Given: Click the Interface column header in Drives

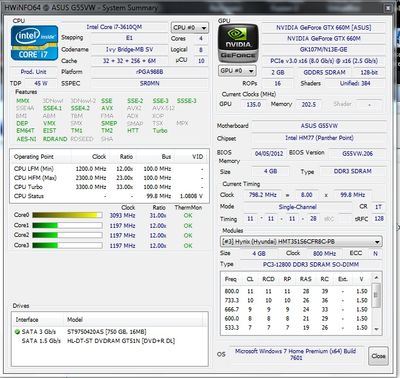Looking at the screenshot, I should (38, 319).
